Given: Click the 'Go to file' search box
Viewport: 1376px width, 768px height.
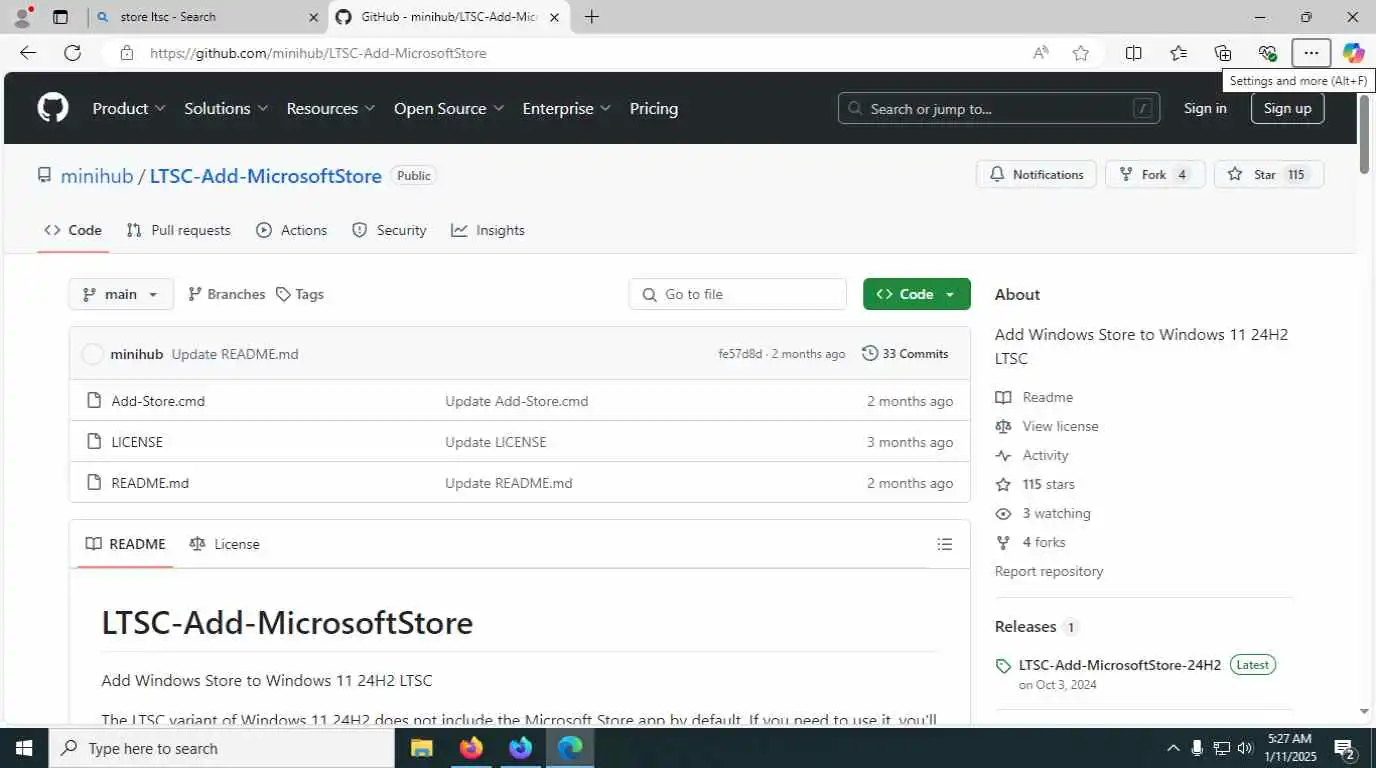Looking at the screenshot, I should tap(738, 294).
